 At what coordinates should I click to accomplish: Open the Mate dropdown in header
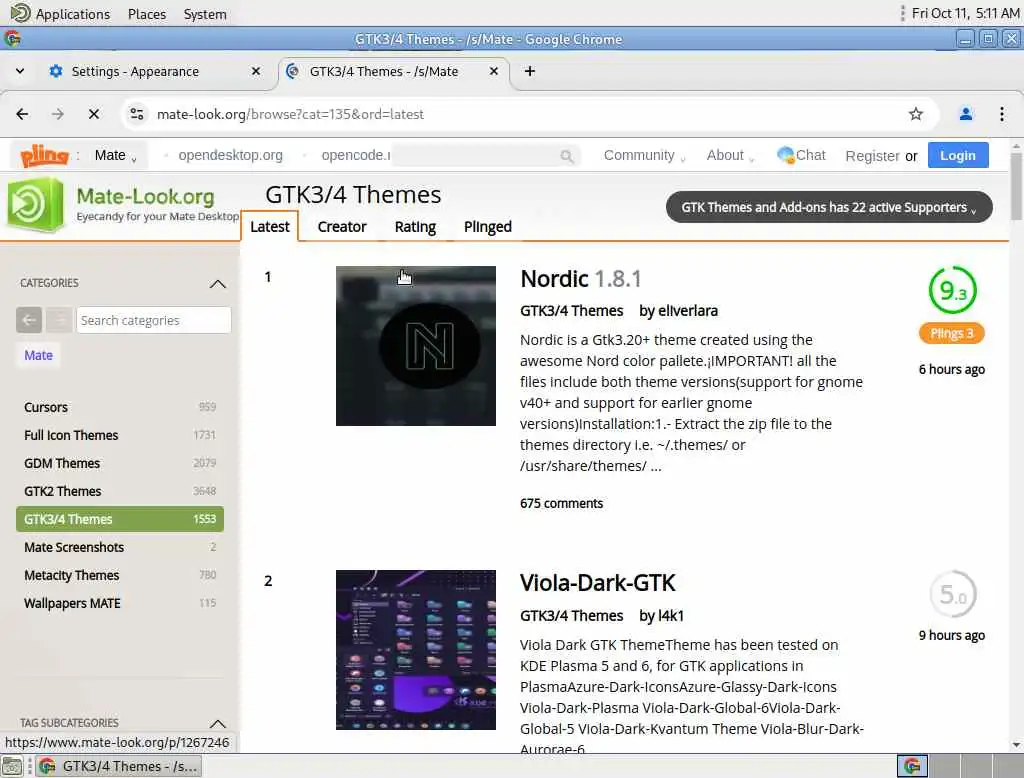tap(116, 155)
